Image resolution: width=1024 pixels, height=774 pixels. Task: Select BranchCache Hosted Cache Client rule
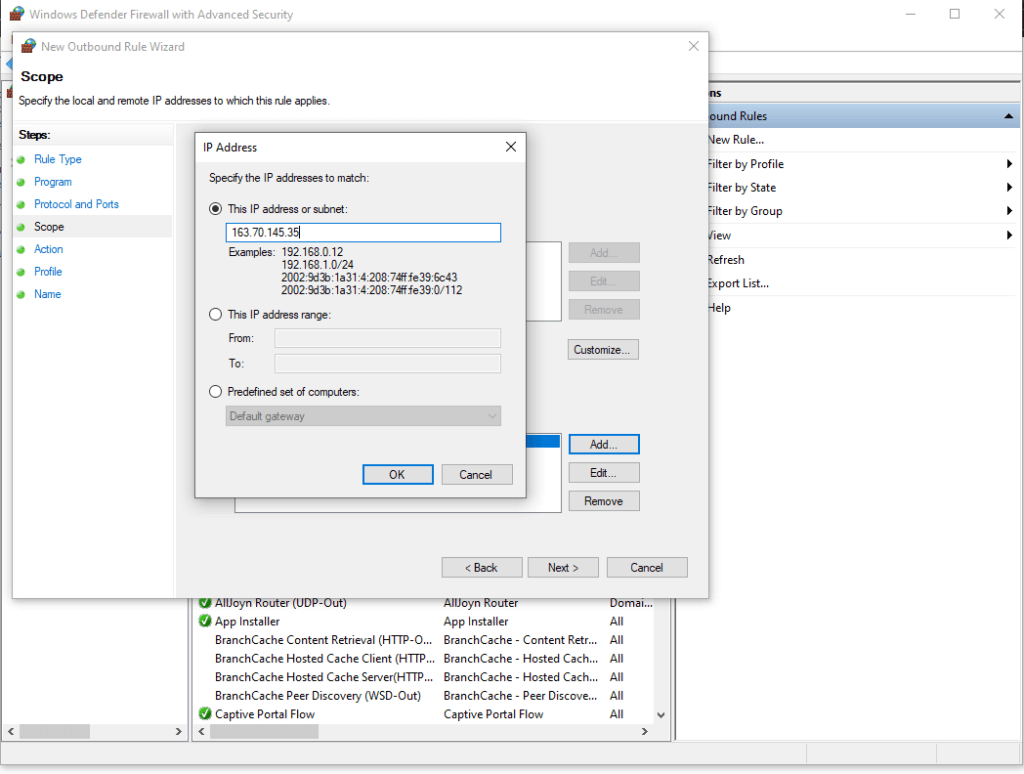click(424, 658)
